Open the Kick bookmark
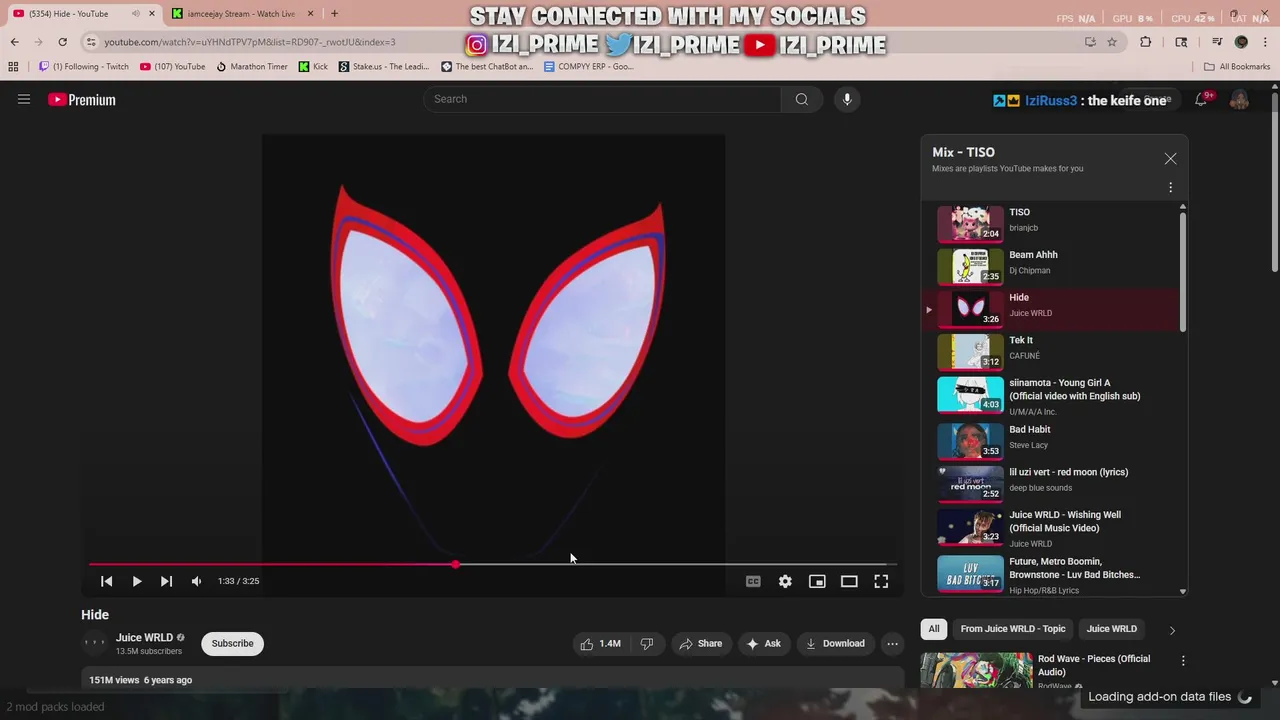 tap(314, 67)
